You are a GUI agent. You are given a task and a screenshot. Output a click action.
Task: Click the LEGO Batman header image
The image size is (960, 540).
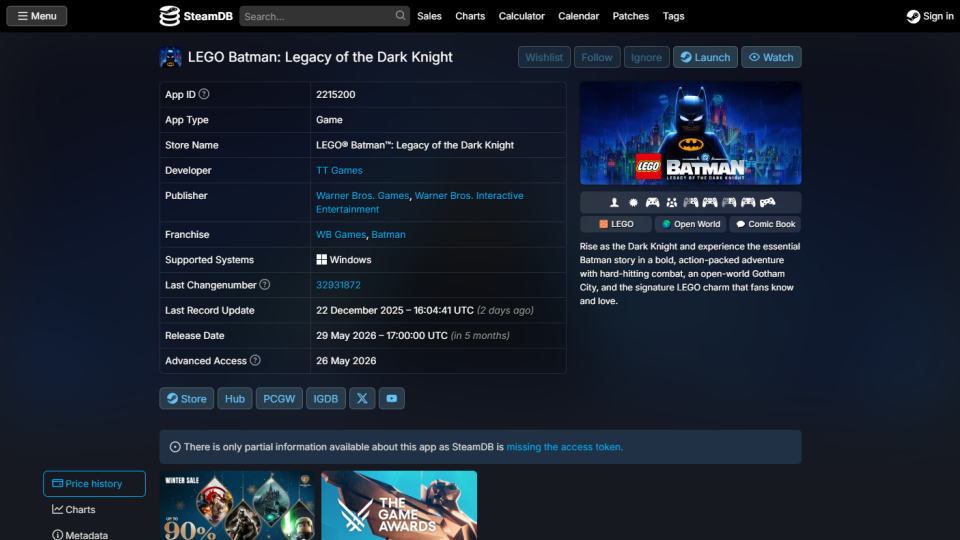pos(690,133)
